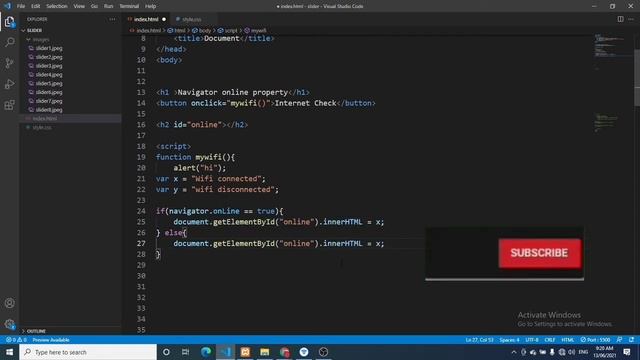Change the UTF-8 encoding setting

click(532, 340)
